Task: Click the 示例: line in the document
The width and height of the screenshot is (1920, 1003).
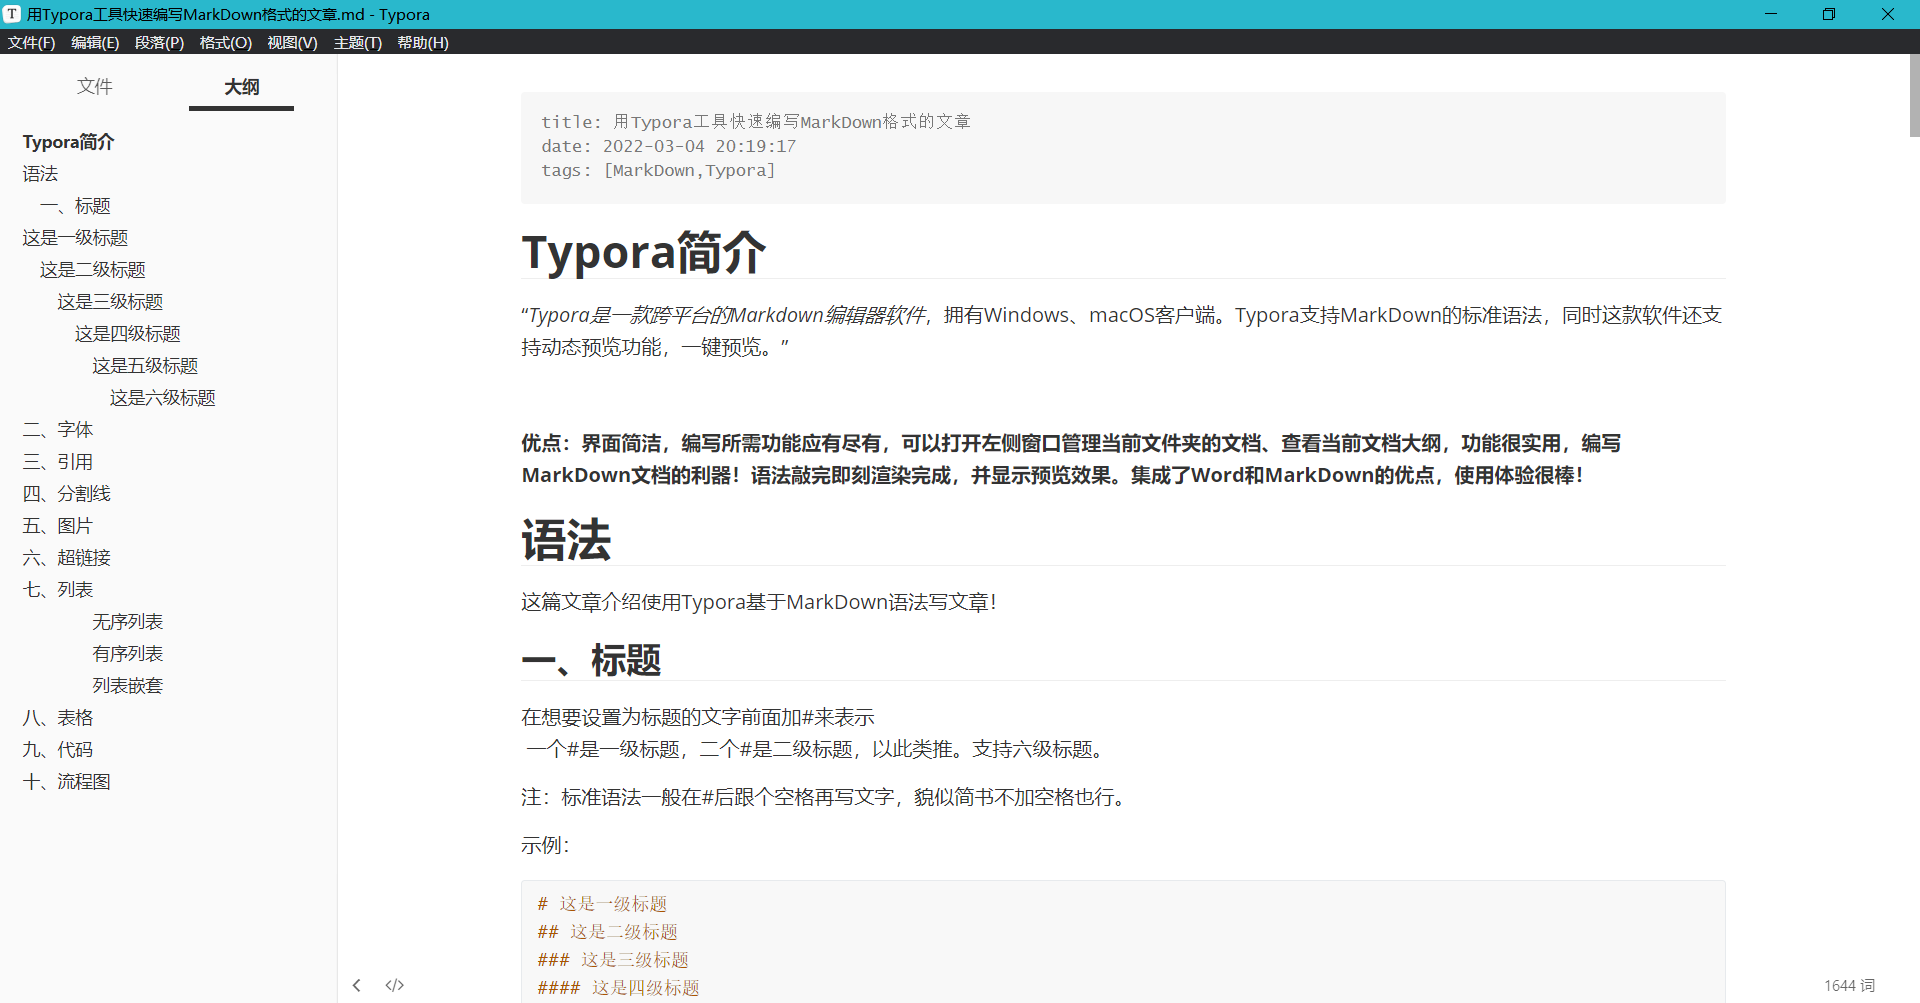Action: (x=545, y=845)
